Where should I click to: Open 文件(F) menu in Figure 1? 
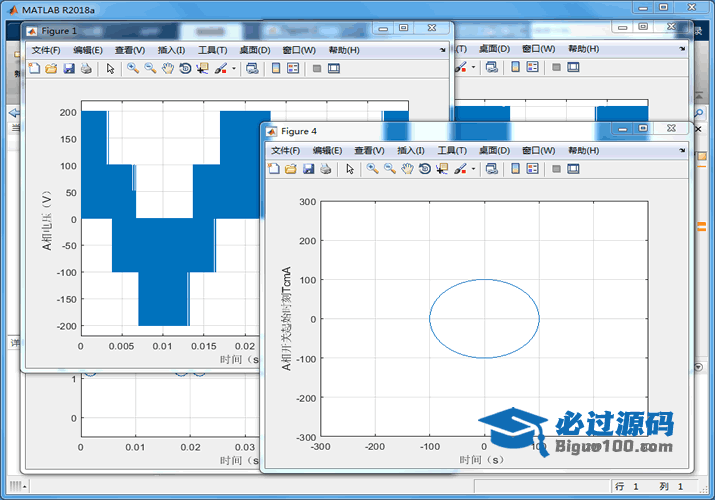(x=46, y=50)
